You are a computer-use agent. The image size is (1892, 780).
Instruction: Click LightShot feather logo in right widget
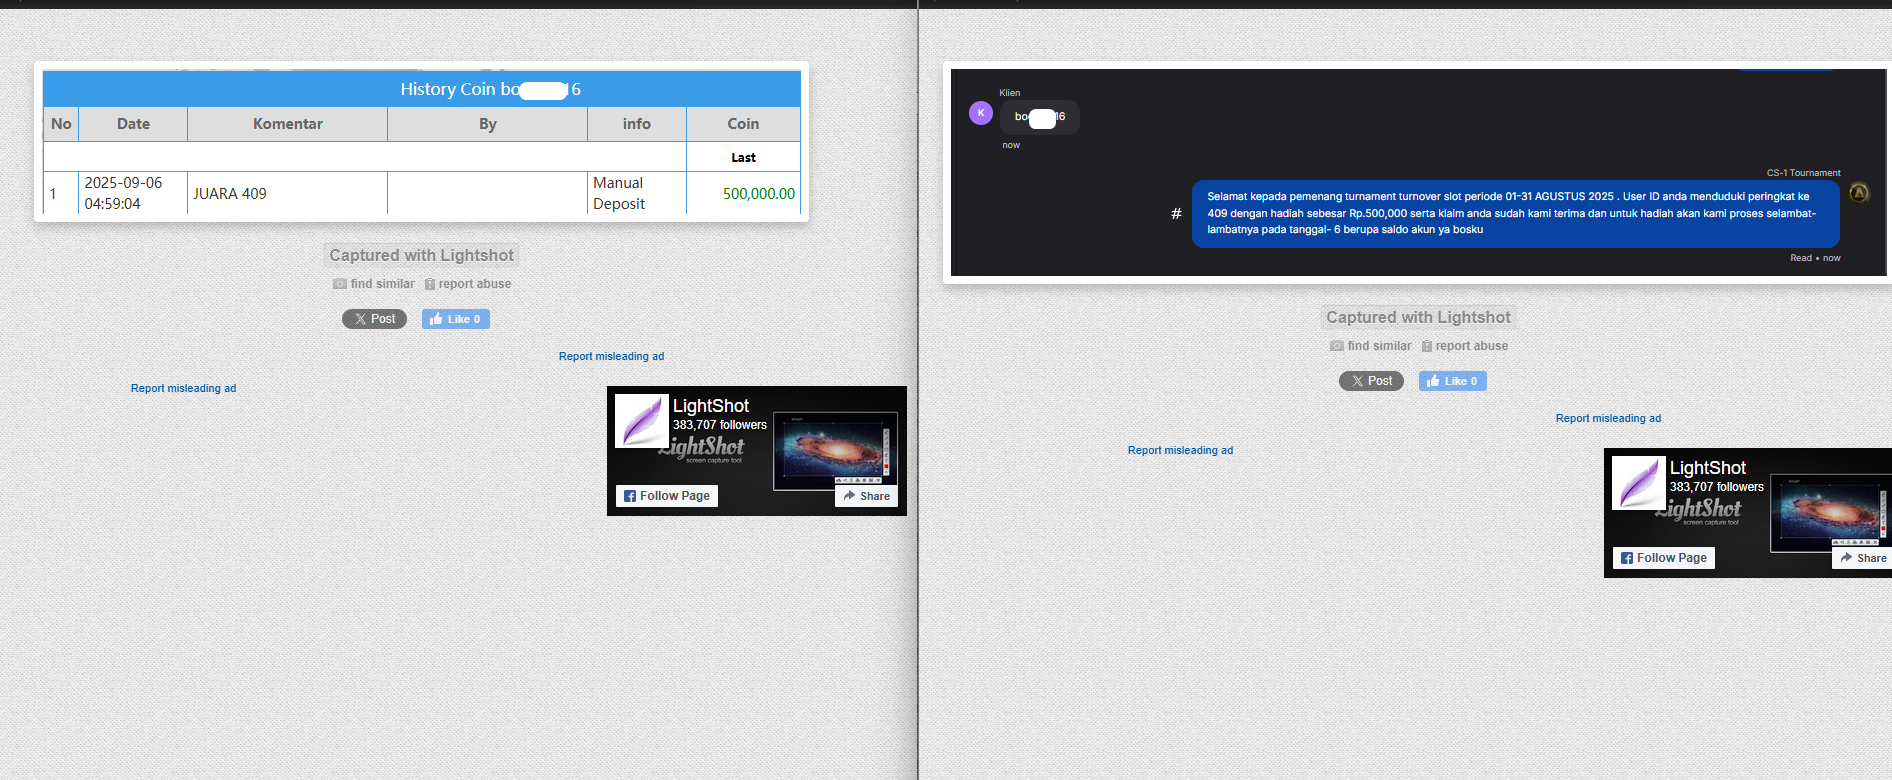click(1638, 482)
